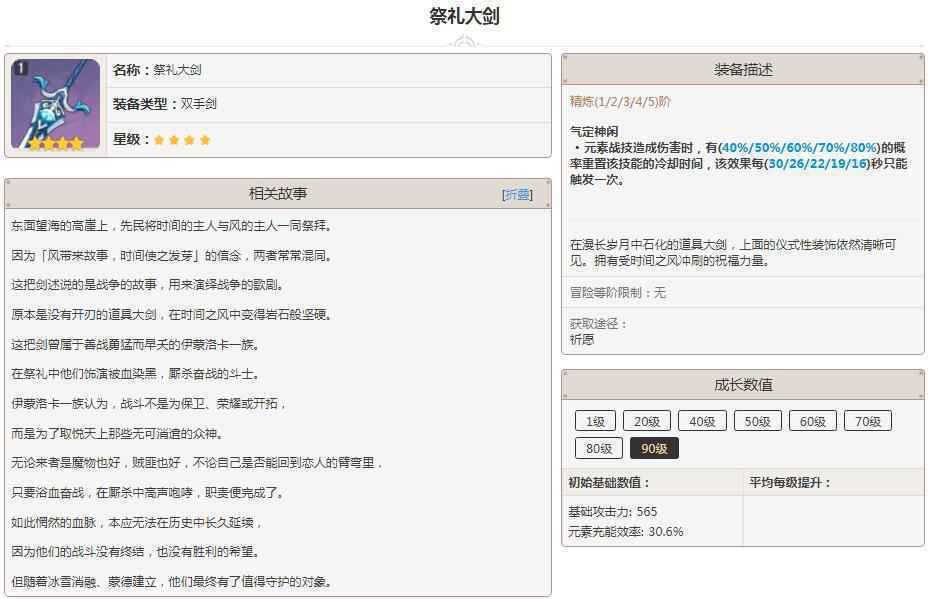
Task: Select the 80级 level tab
Action: (599, 449)
